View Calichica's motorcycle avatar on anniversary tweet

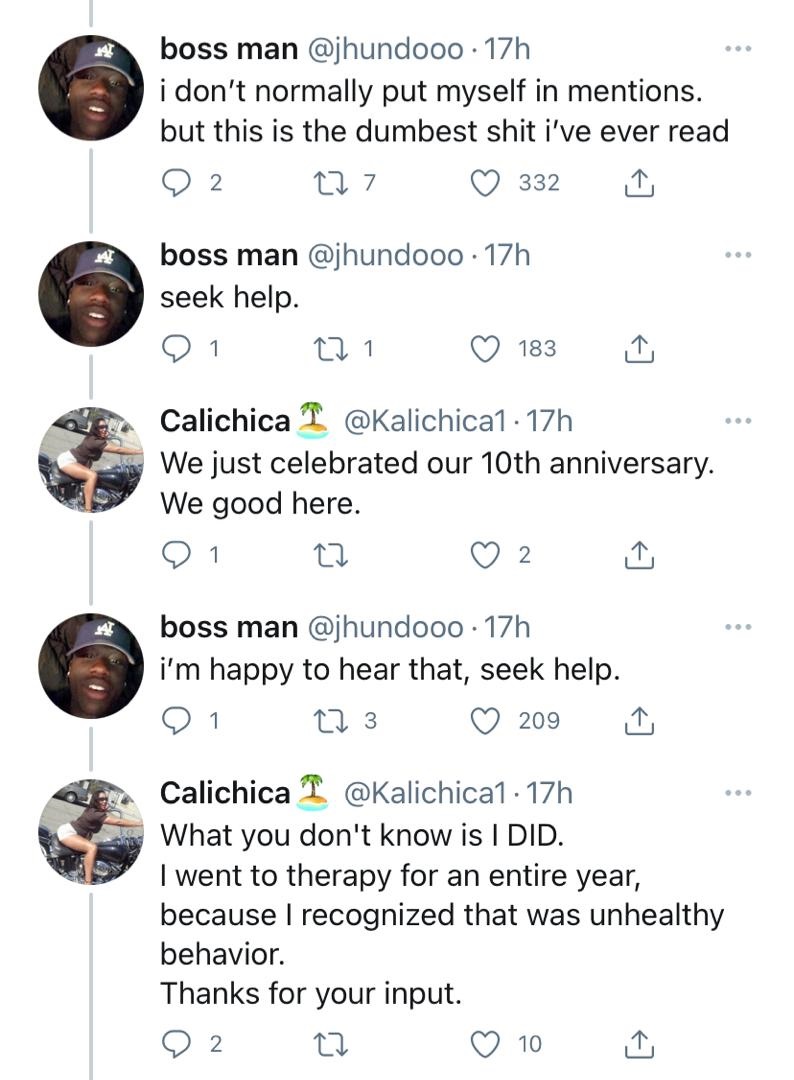(90, 459)
